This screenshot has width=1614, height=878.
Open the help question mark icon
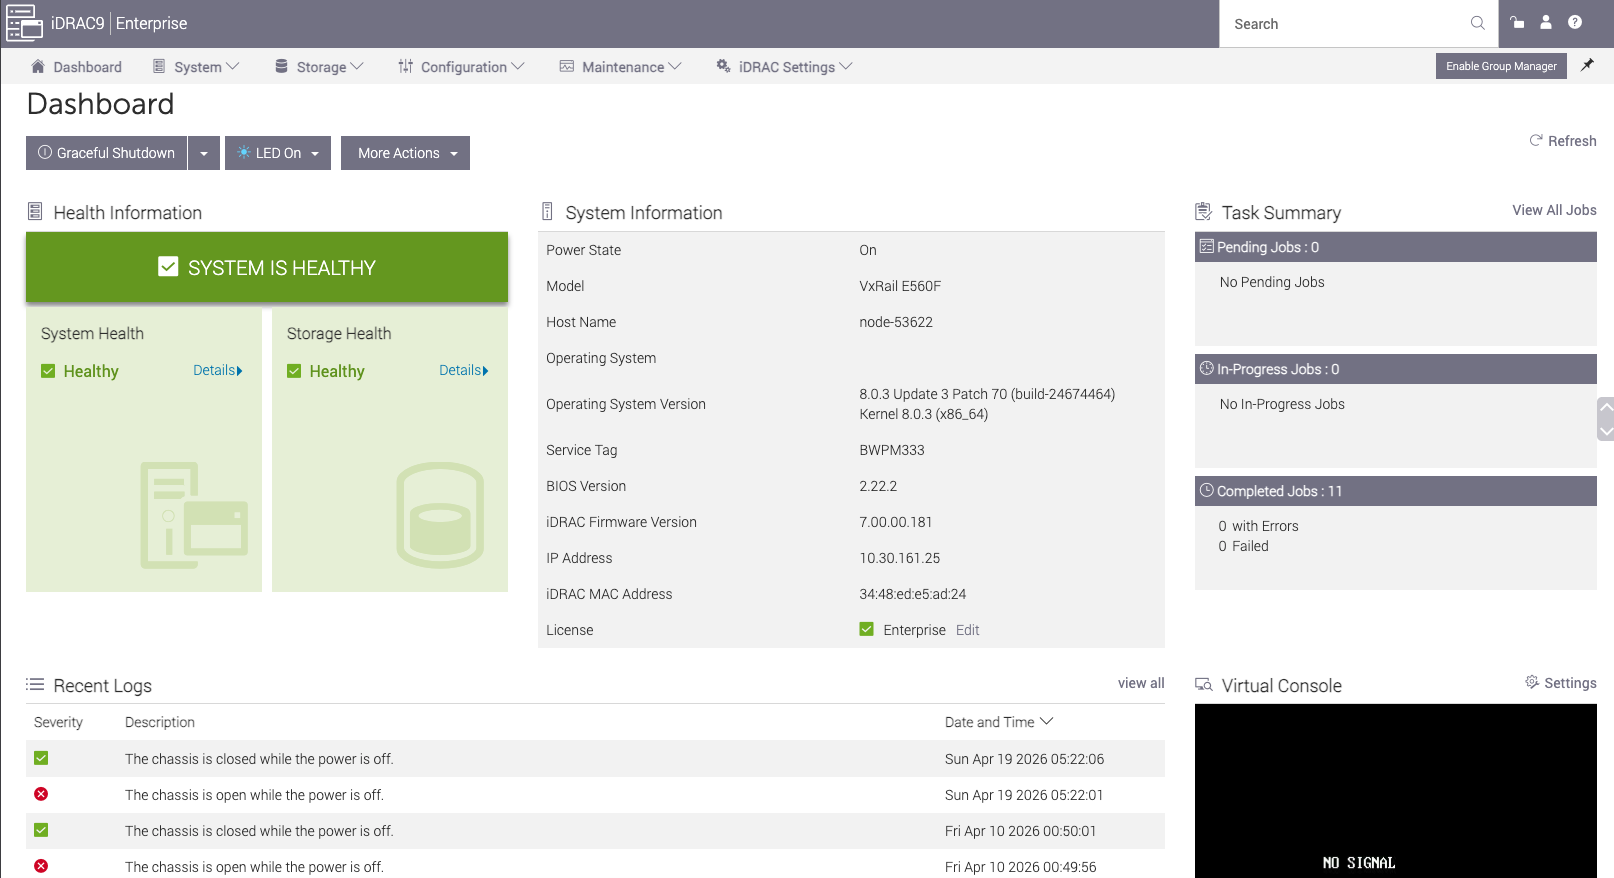1575,22
